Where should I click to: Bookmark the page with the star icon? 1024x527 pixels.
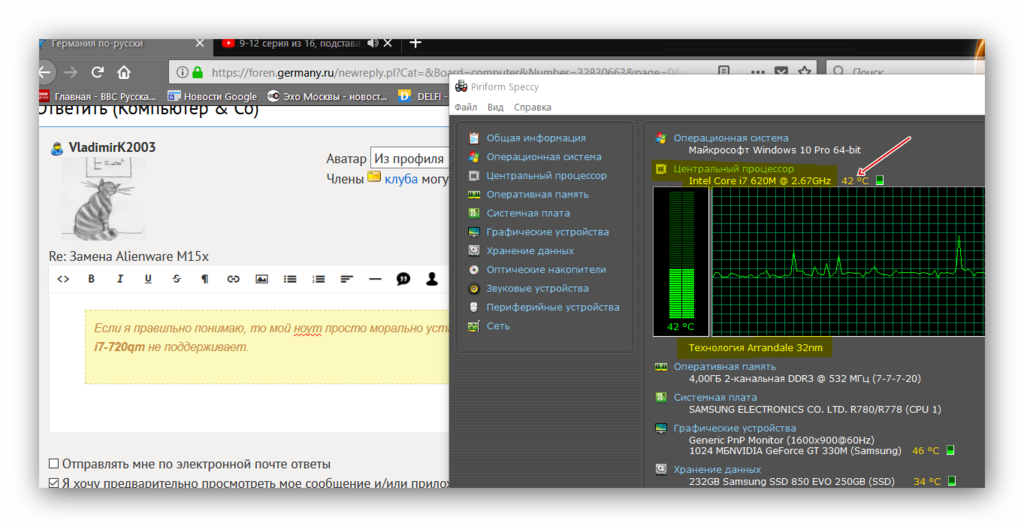805,72
